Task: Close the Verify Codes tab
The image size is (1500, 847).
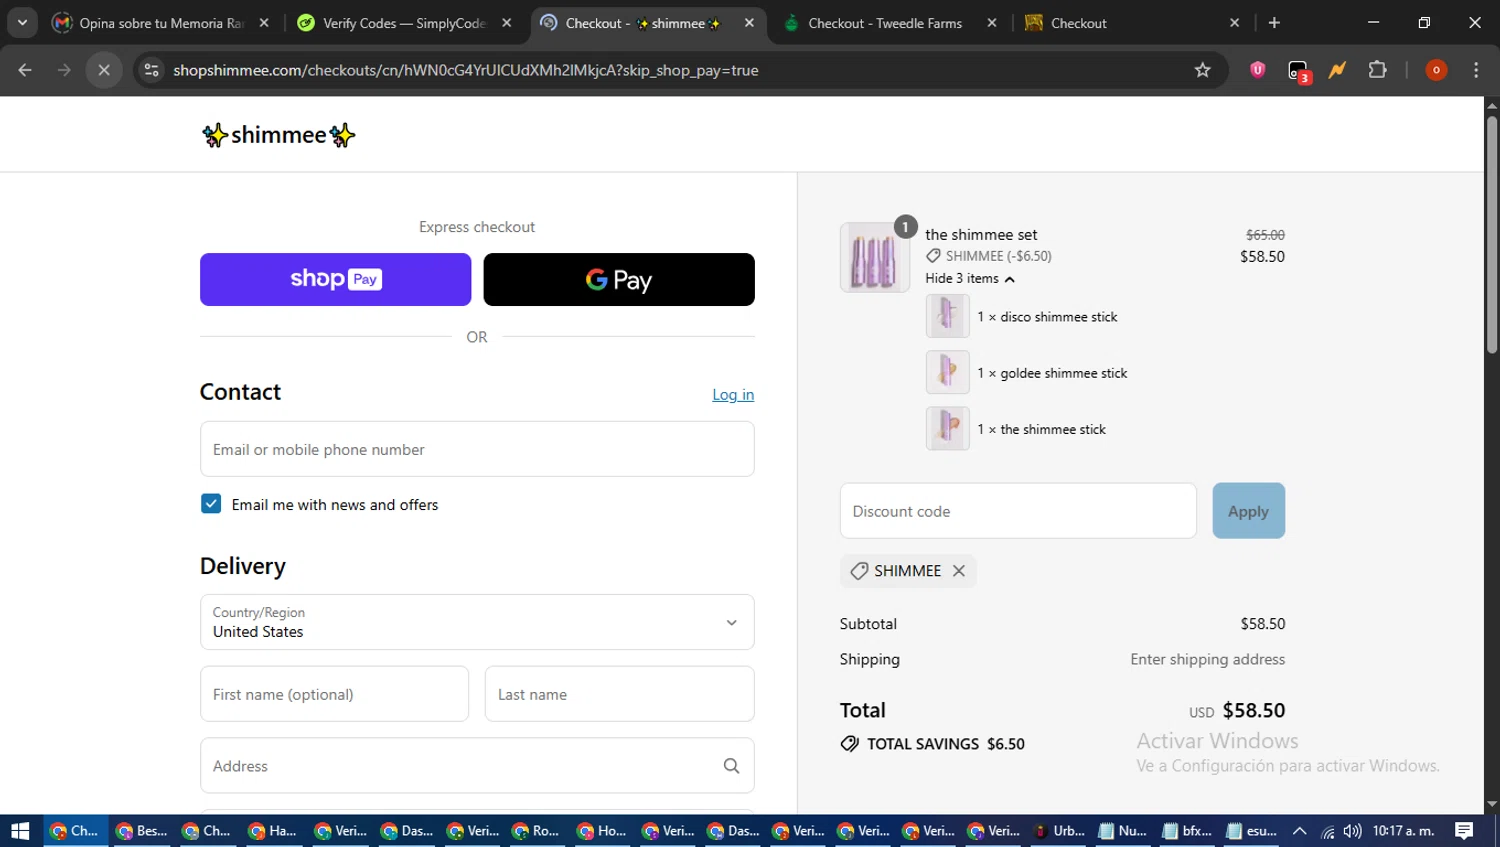Action: click(x=507, y=23)
